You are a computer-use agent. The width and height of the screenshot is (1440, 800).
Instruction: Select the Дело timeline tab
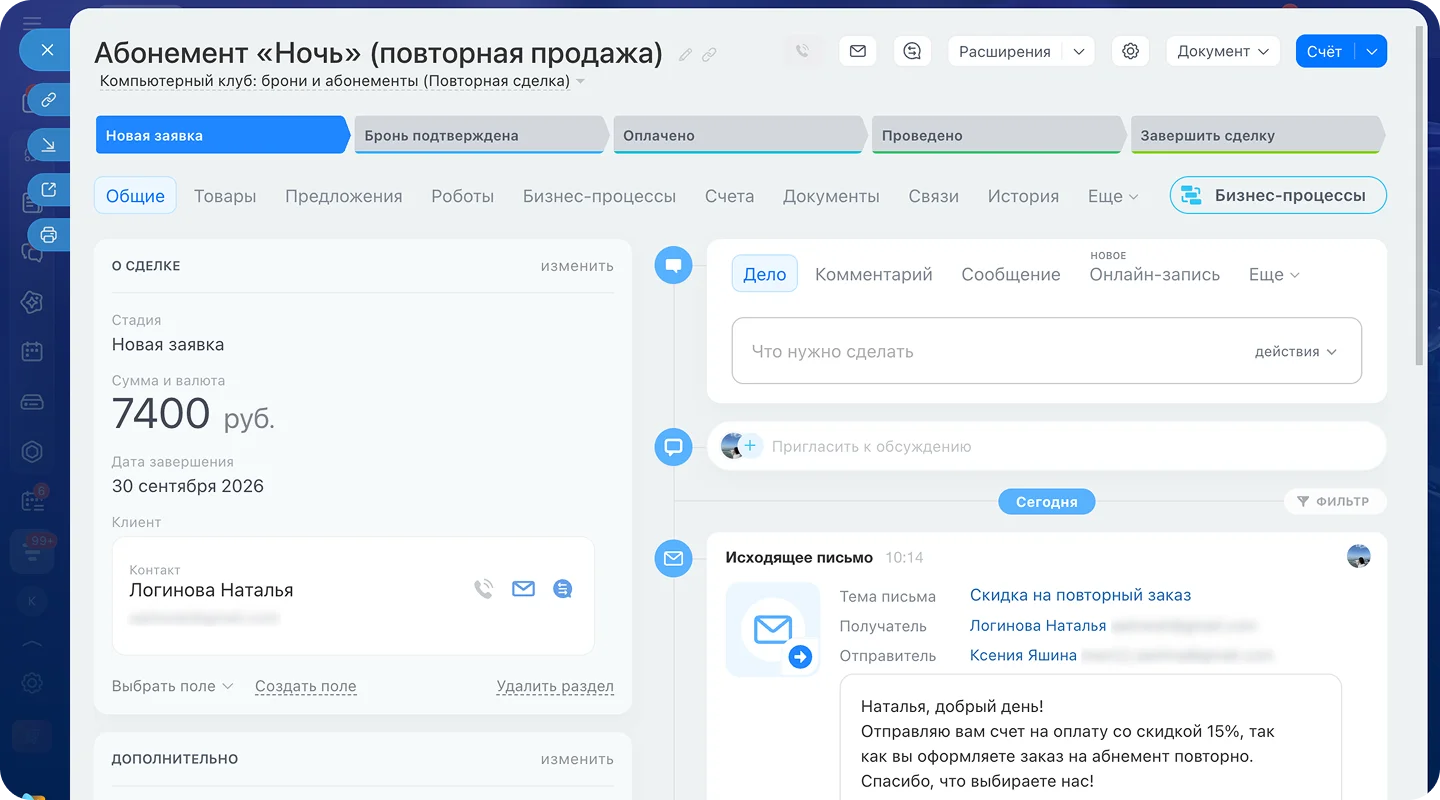click(765, 274)
